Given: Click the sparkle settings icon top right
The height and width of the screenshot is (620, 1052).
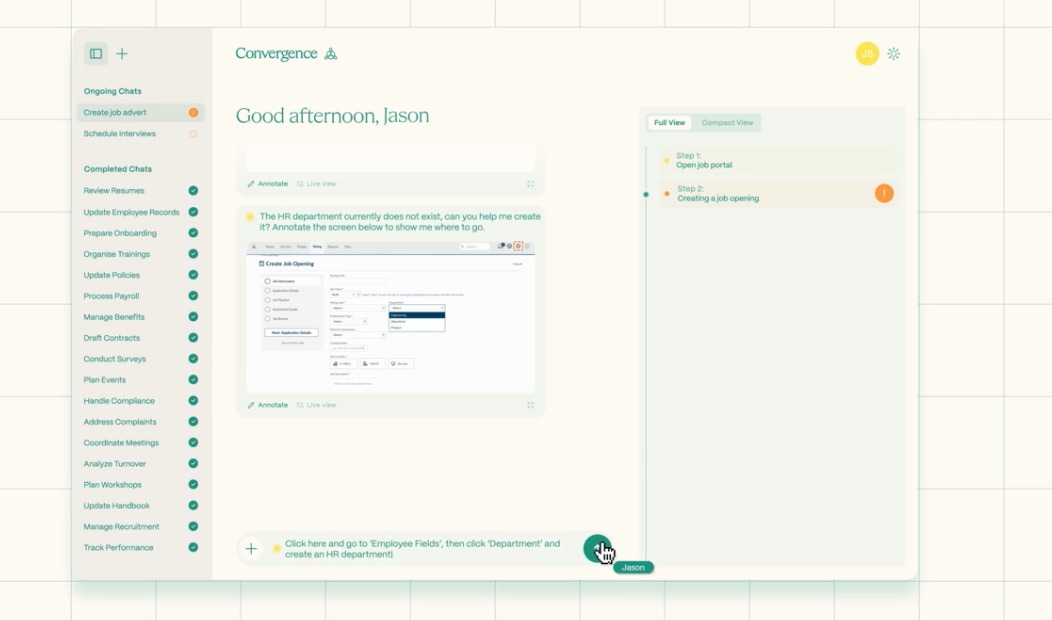Looking at the screenshot, I should coord(893,53).
